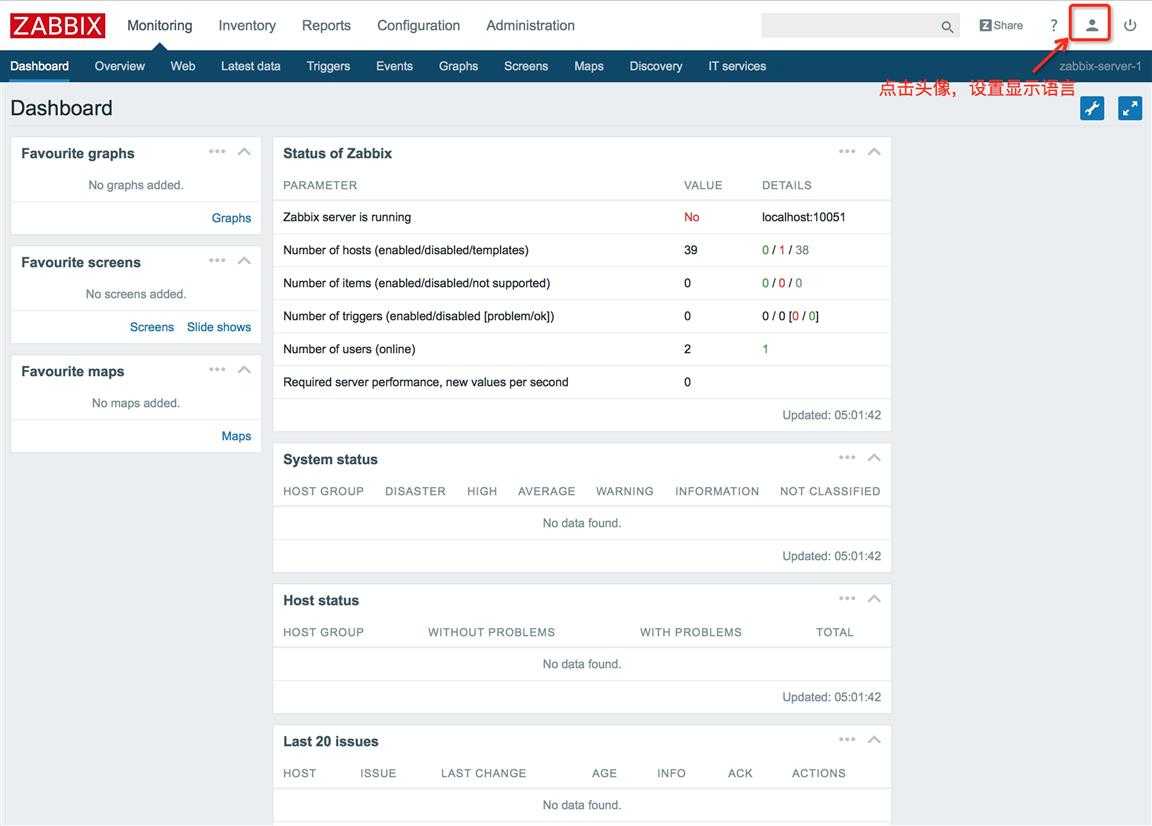Open Favourite maps widget options menu

(x=217, y=369)
